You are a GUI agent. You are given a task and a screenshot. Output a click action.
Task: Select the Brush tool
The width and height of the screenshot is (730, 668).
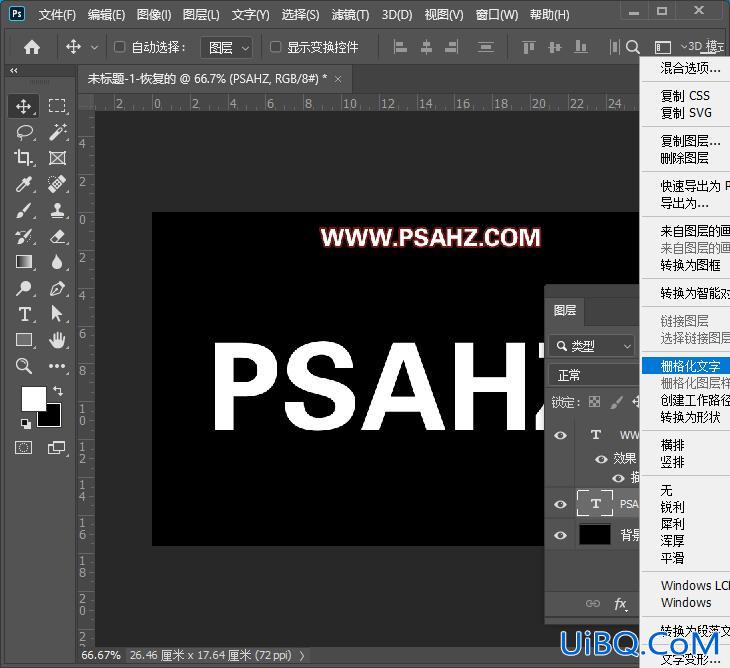tap(23, 210)
